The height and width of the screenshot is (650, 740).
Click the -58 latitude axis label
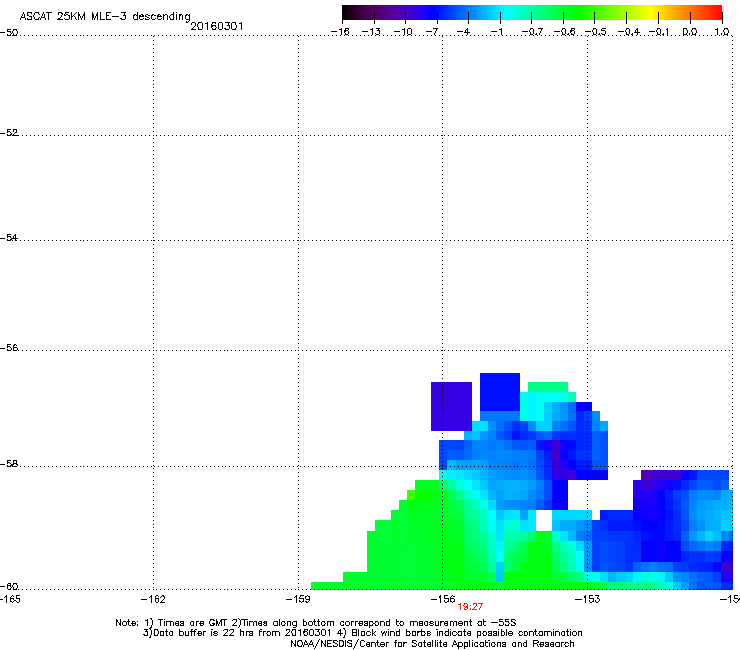click(x=9, y=464)
